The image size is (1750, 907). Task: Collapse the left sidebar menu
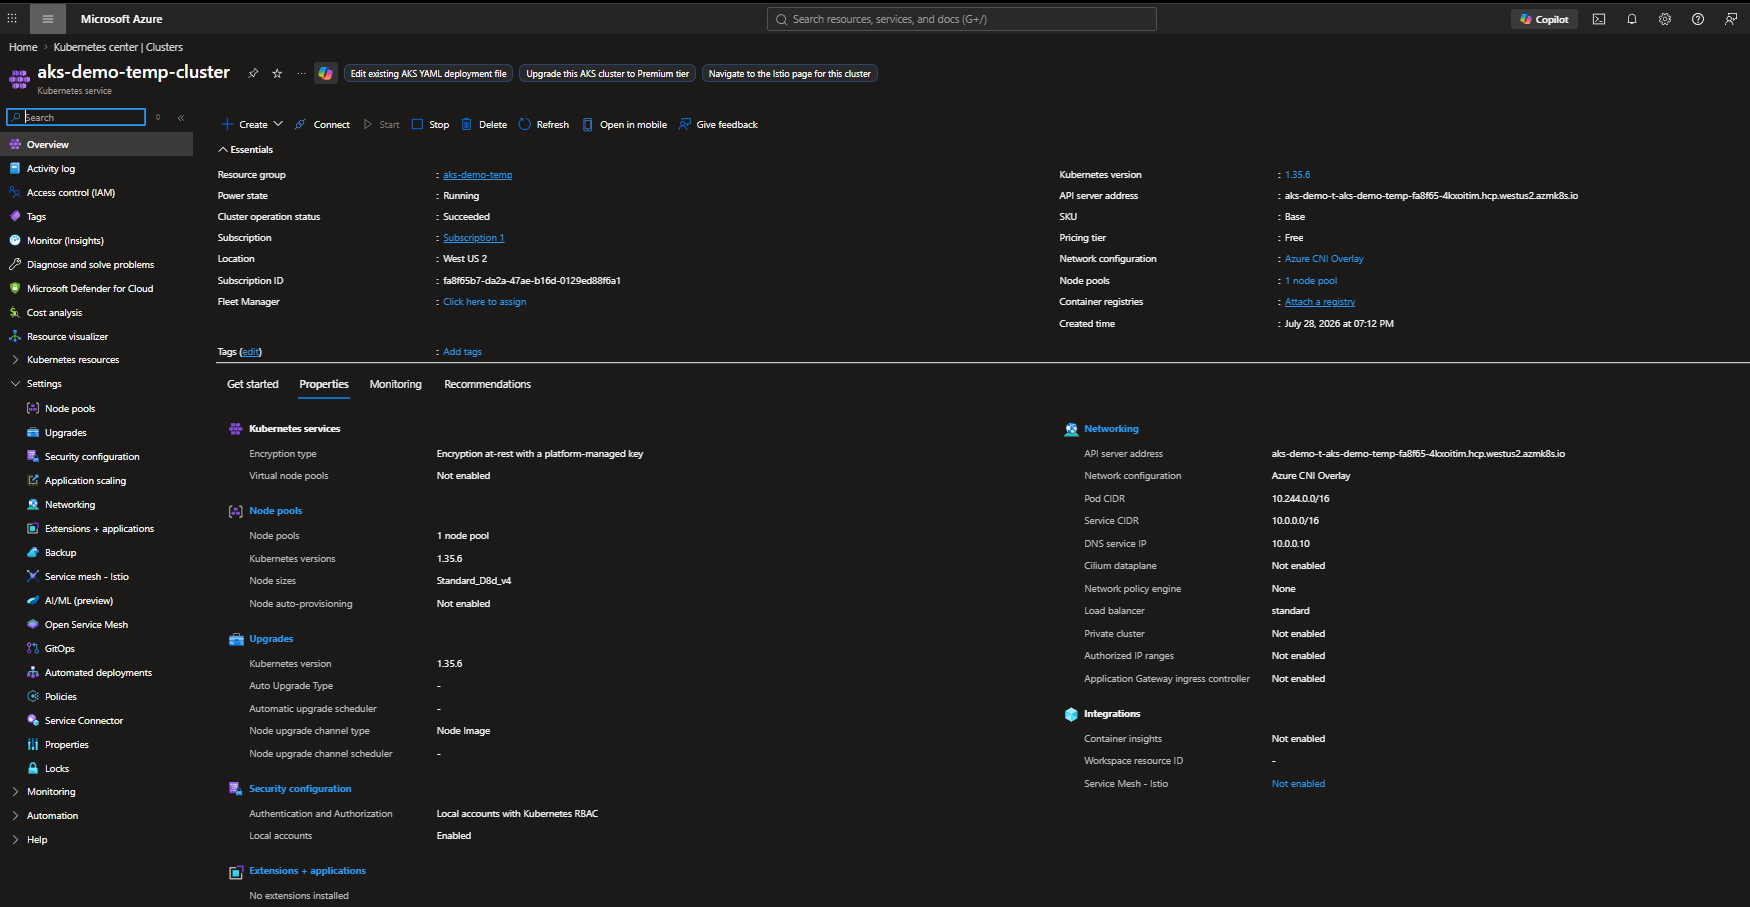tap(181, 118)
